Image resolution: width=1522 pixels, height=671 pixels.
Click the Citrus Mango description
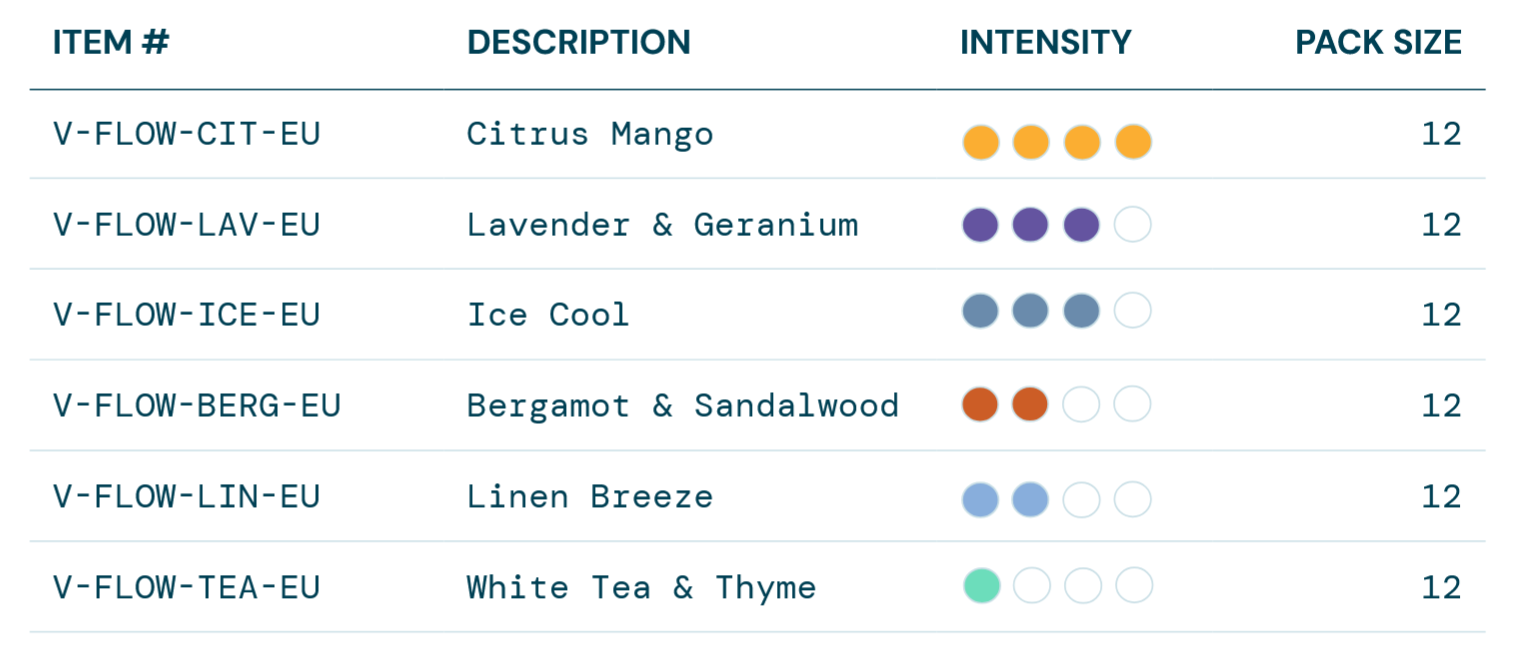(x=590, y=134)
